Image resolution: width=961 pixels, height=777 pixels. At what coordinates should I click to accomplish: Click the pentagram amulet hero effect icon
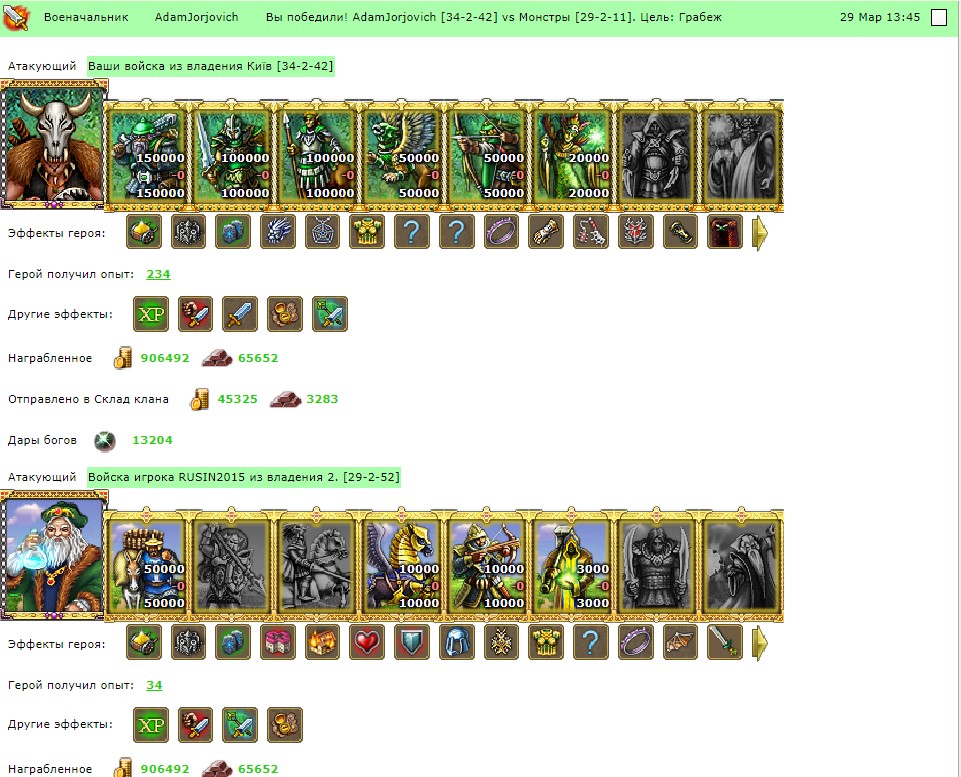(x=322, y=231)
